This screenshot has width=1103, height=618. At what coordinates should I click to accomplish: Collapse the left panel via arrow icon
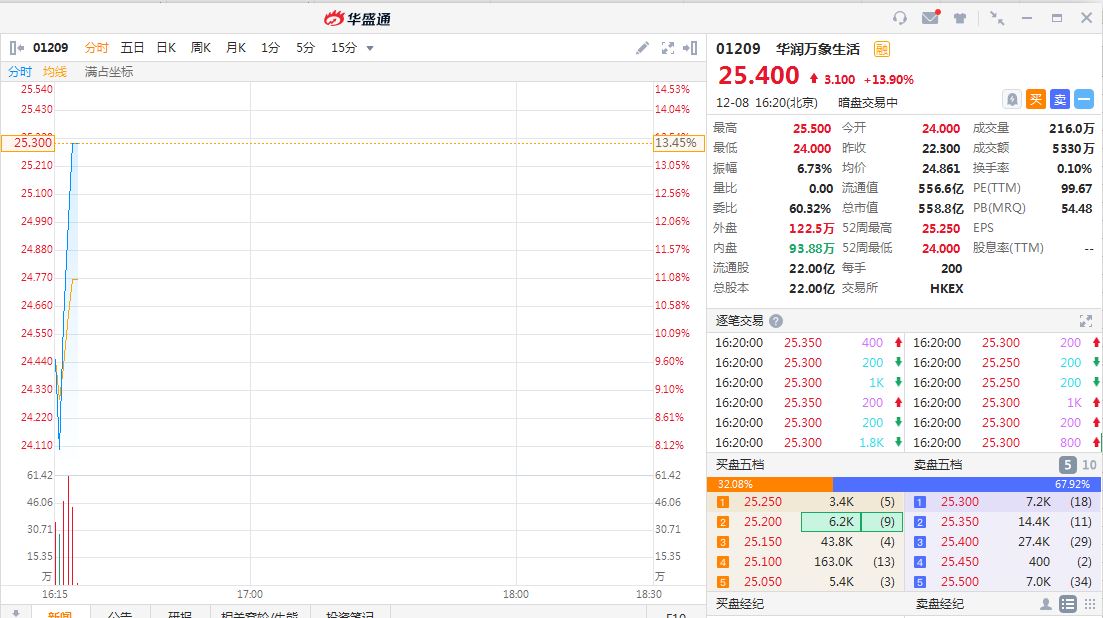coord(16,48)
